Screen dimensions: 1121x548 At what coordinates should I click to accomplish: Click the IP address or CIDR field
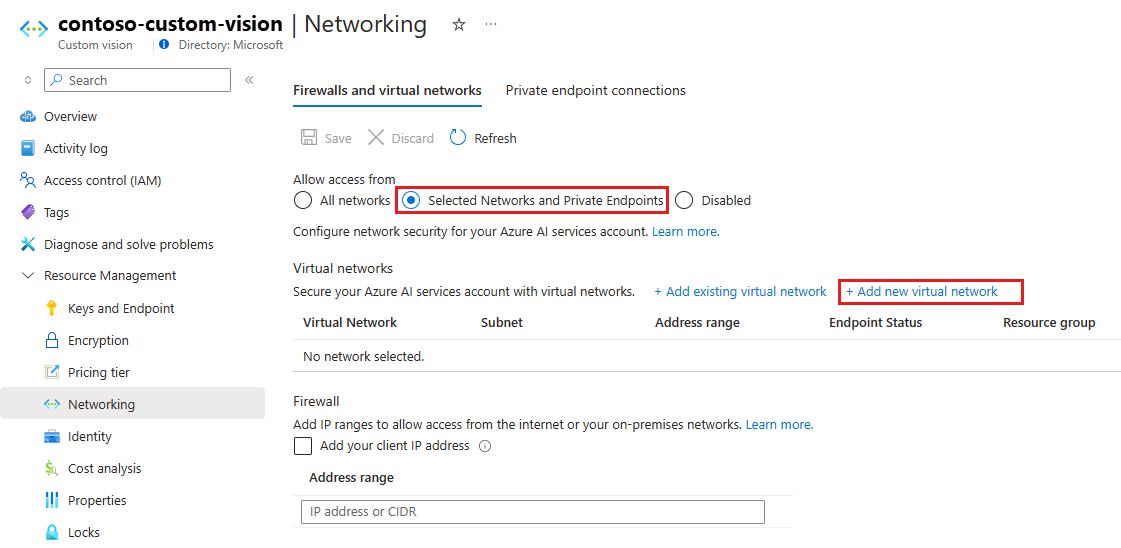[x=532, y=512]
